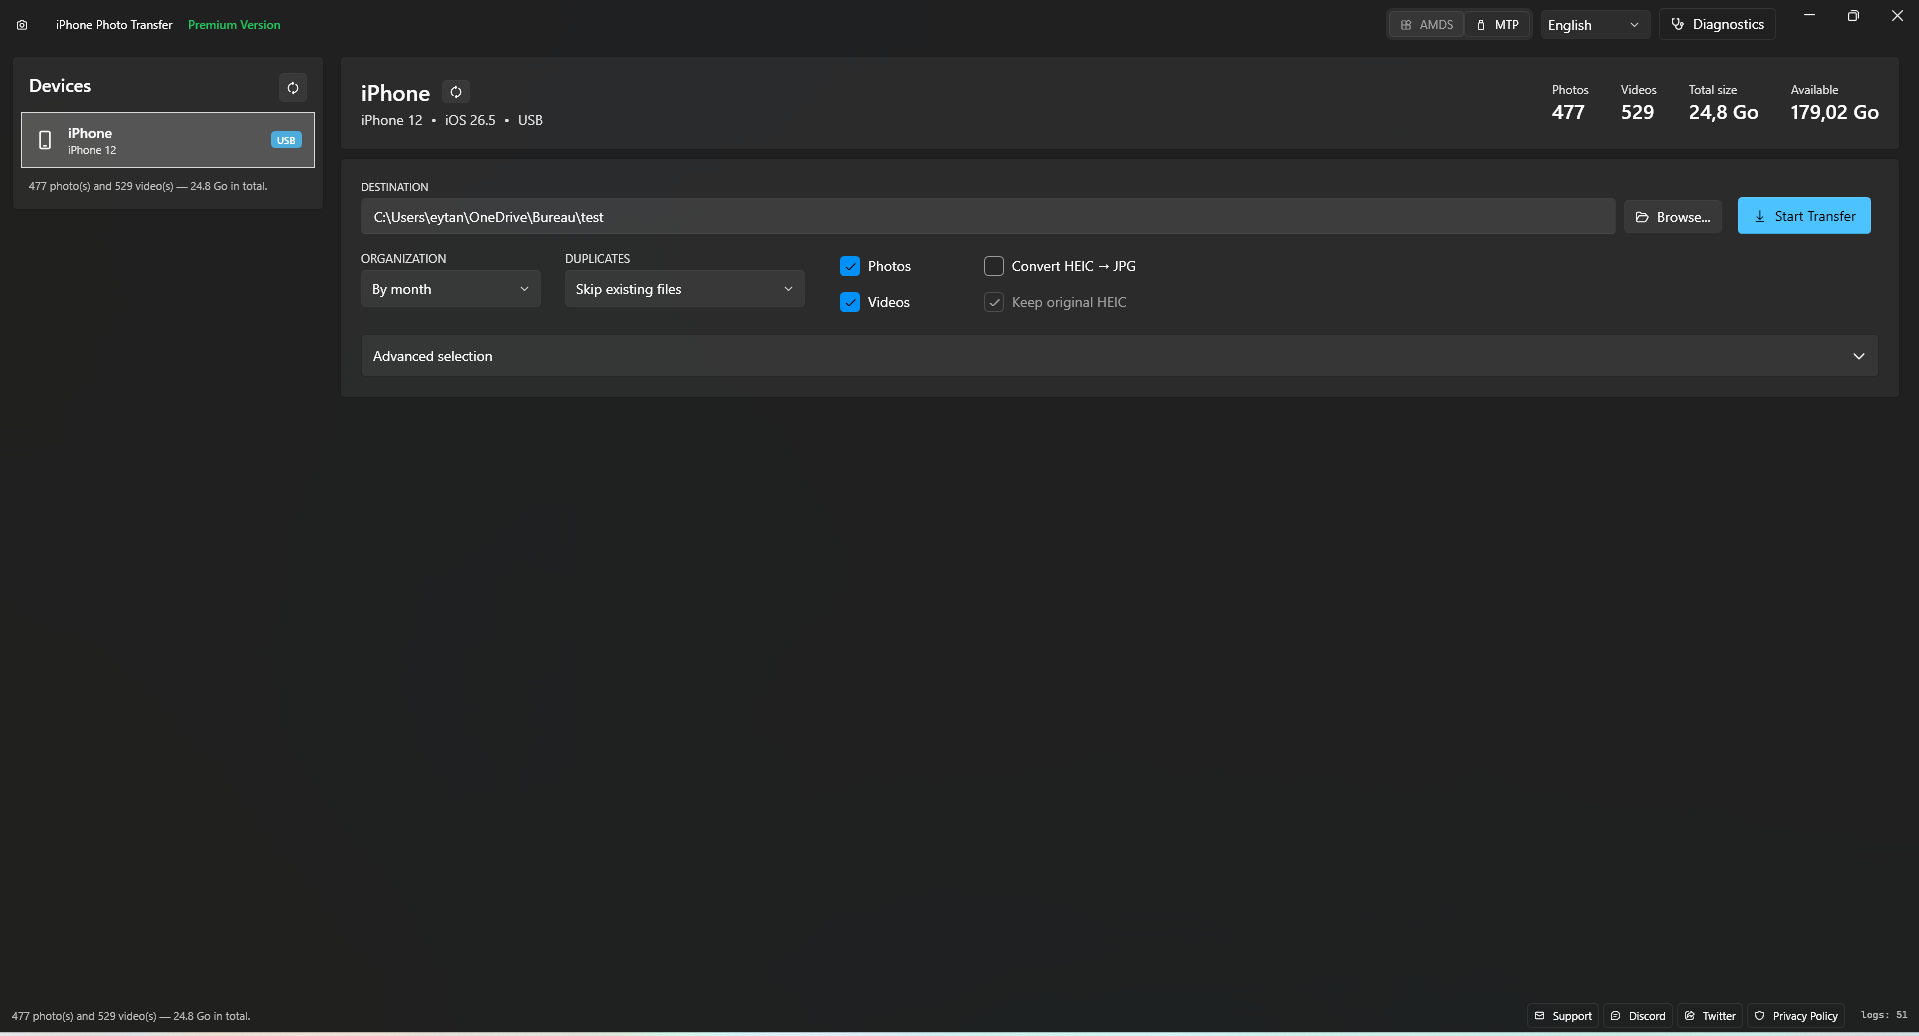Screen dimensions: 1919x1036
Task: Click the Total size 24,8 Go value
Action: (x=1723, y=112)
